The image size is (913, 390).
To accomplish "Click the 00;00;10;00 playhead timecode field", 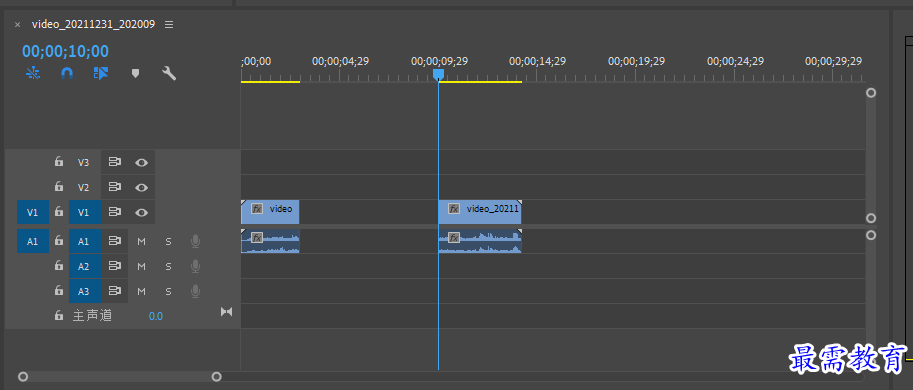I will pyautogui.click(x=65, y=51).
